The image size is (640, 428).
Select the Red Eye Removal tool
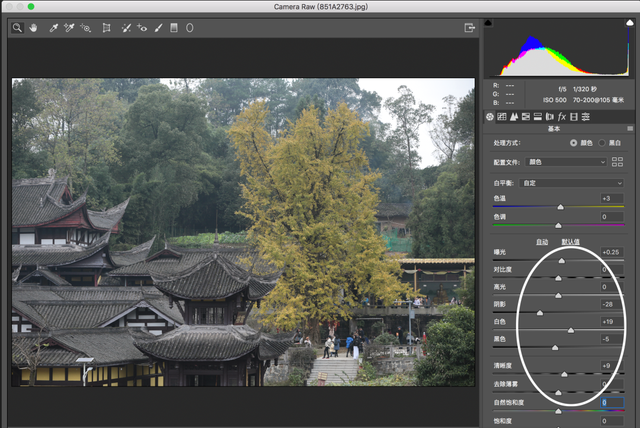pos(142,28)
